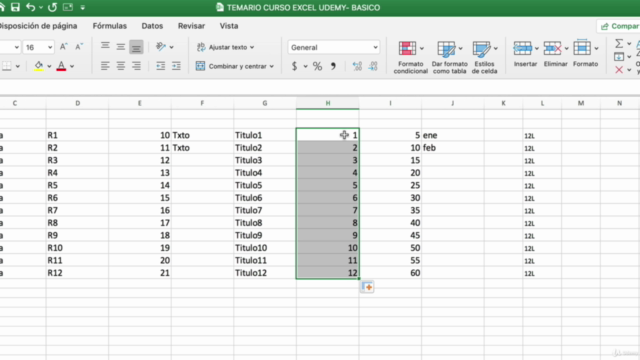Select cell with value 60

click(390, 273)
